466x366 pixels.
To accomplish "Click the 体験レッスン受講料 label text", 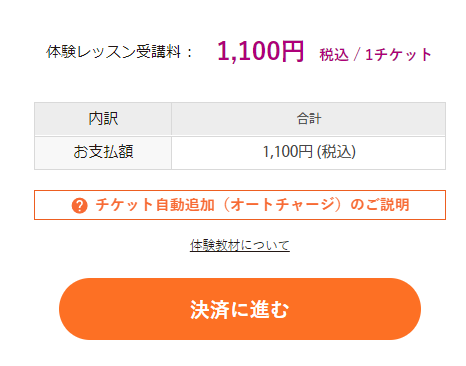I will 113,52.
